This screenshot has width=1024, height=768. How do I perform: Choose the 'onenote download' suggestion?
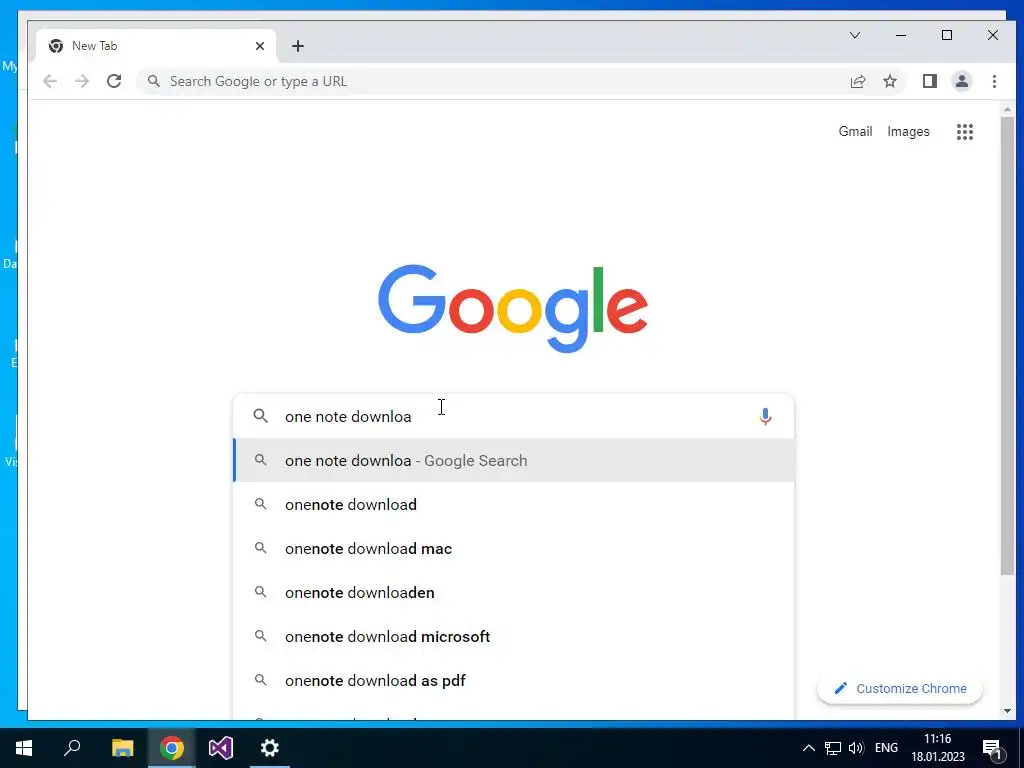514,504
